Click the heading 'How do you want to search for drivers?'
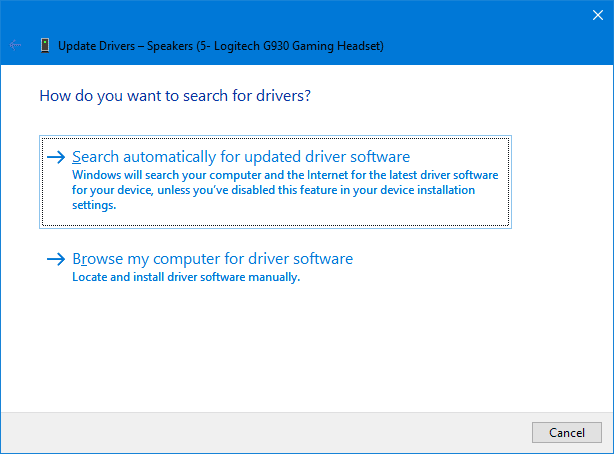This screenshot has height=454, width=614. pyautogui.click(x=175, y=96)
